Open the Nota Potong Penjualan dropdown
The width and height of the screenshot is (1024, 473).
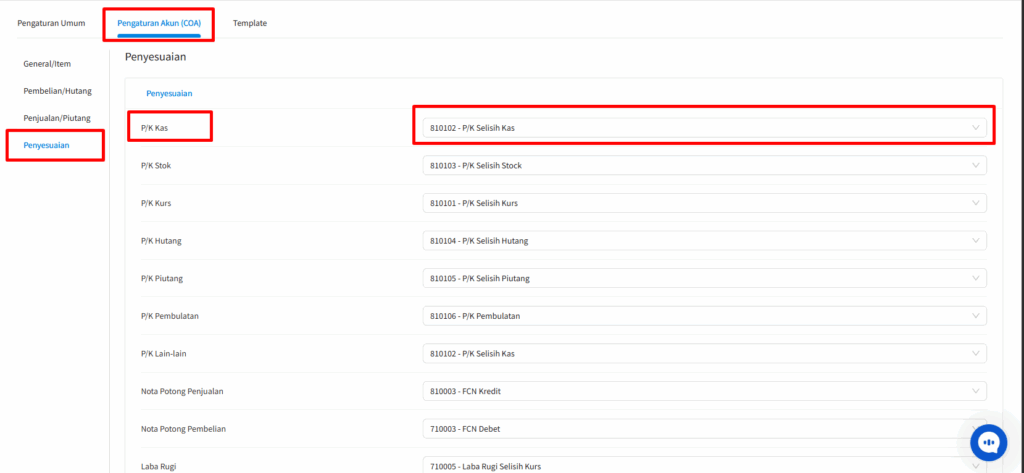[x=705, y=391]
